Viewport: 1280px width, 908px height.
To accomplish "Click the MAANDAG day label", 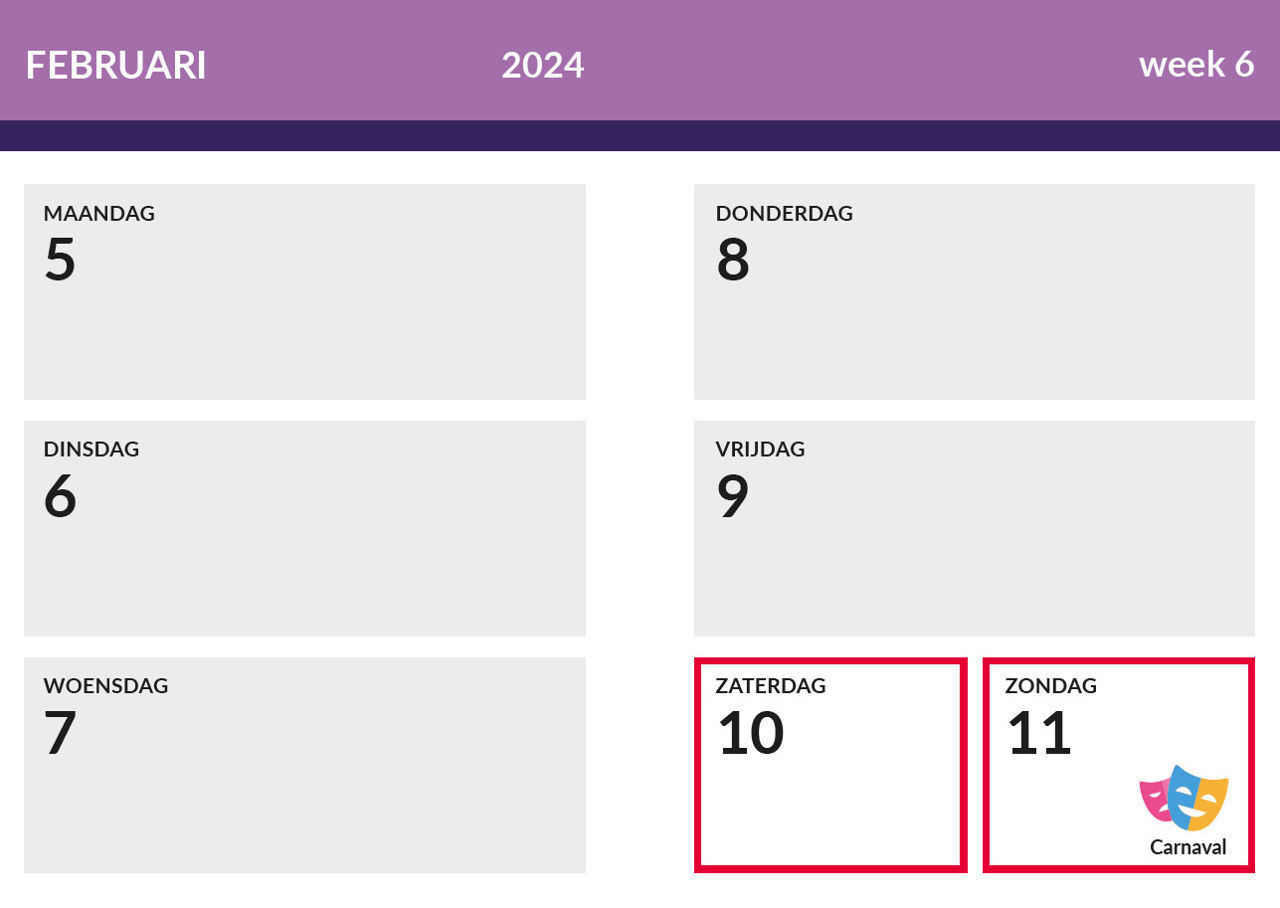I will click(99, 213).
